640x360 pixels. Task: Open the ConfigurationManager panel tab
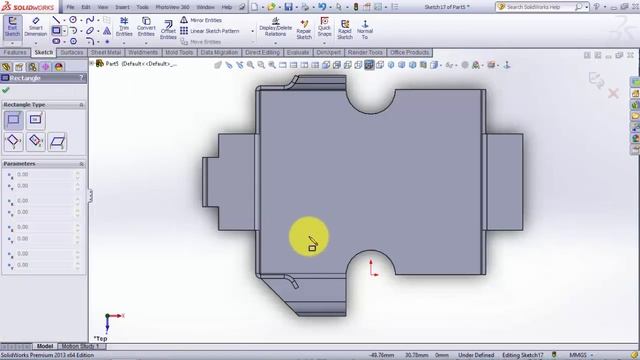point(32,67)
